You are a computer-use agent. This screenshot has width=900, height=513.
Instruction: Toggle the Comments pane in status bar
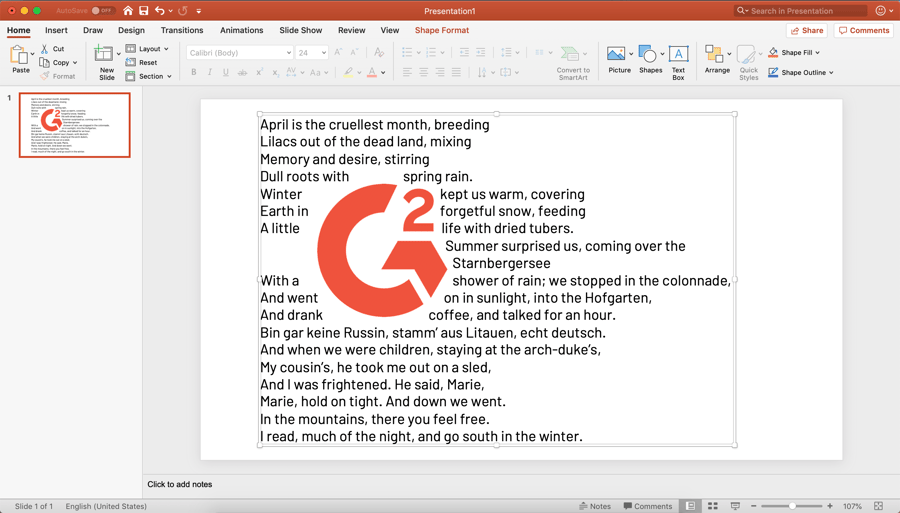(x=647, y=506)
